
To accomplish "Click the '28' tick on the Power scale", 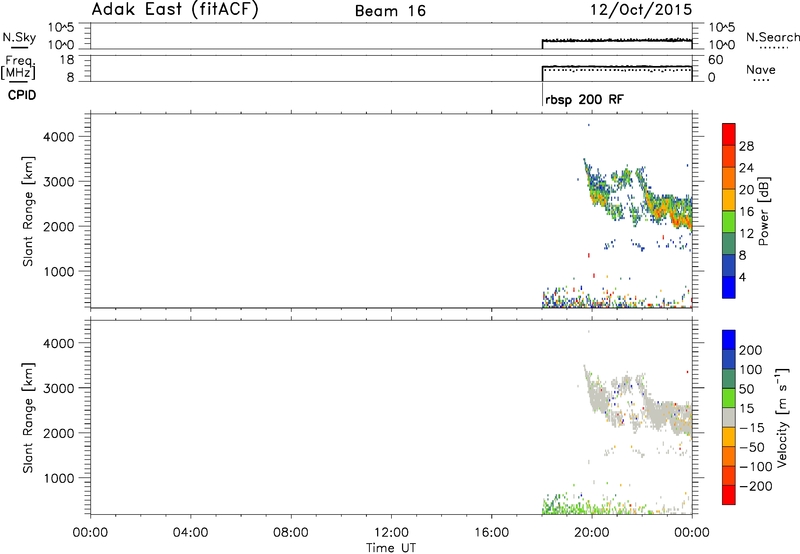I will pos(746,146).
